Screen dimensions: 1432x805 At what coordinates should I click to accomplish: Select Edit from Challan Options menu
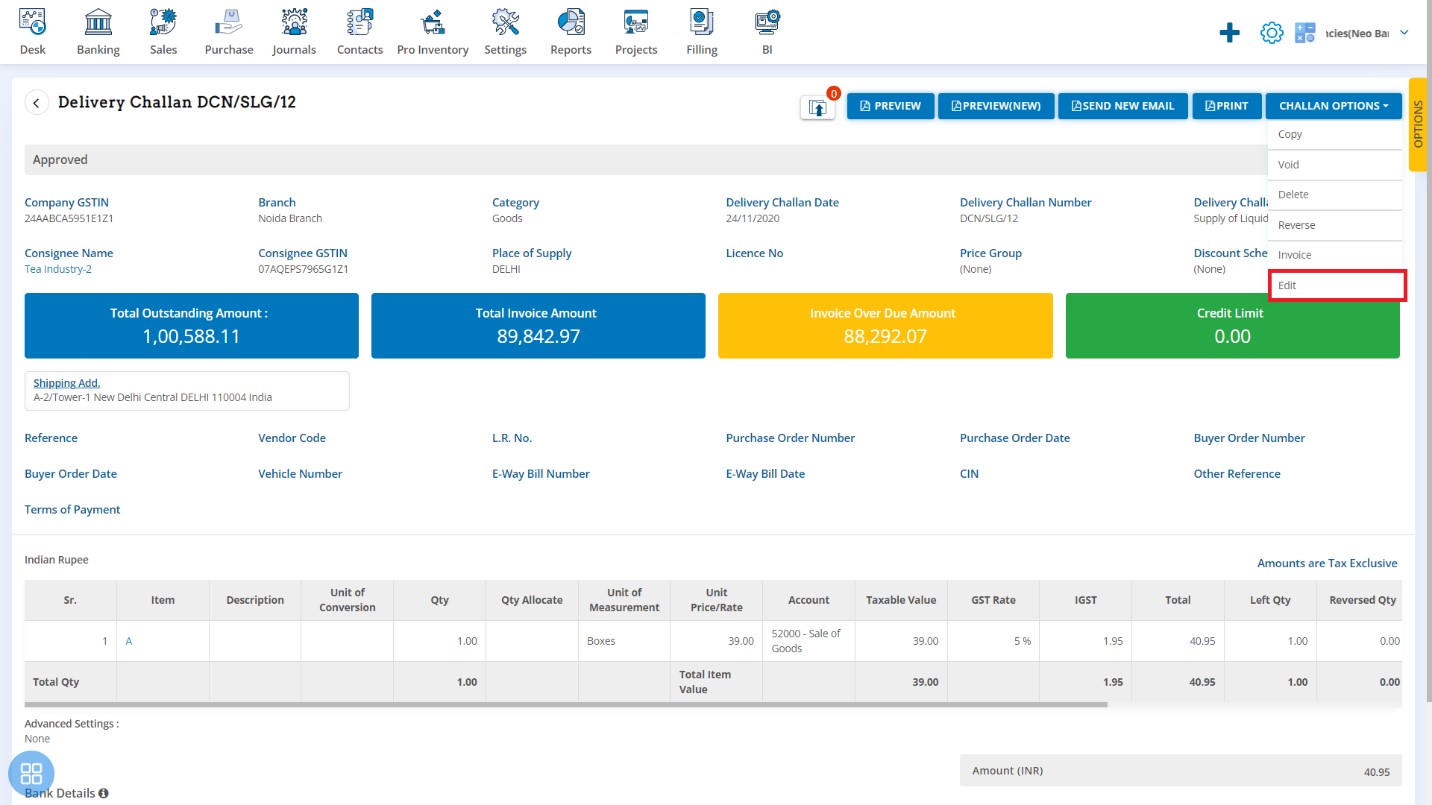coord(1337,285)
